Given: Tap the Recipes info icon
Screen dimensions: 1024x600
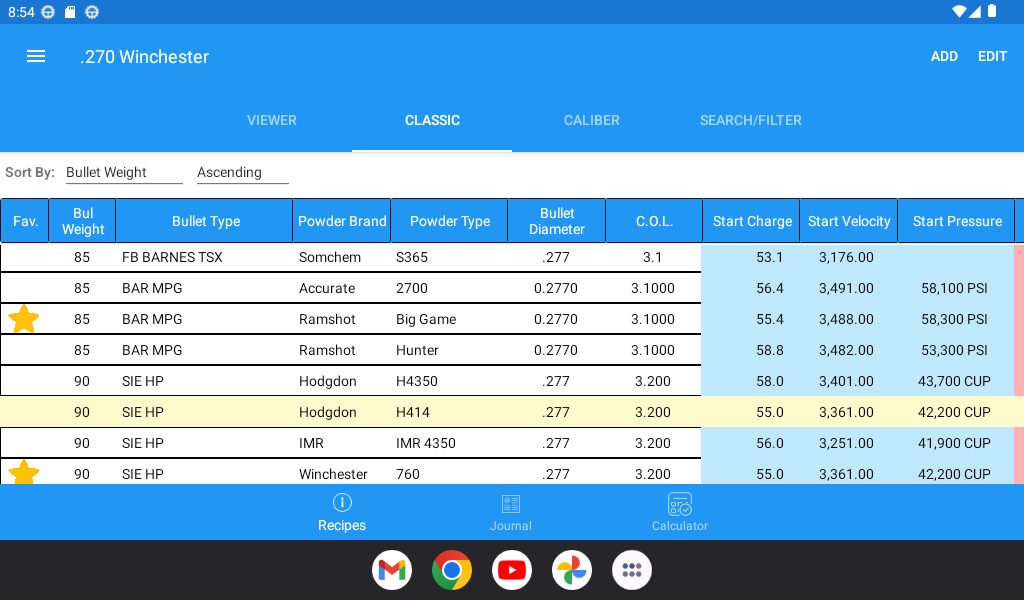Looking at the screenshot, I should pyautogui.click(x=342, y=503).
